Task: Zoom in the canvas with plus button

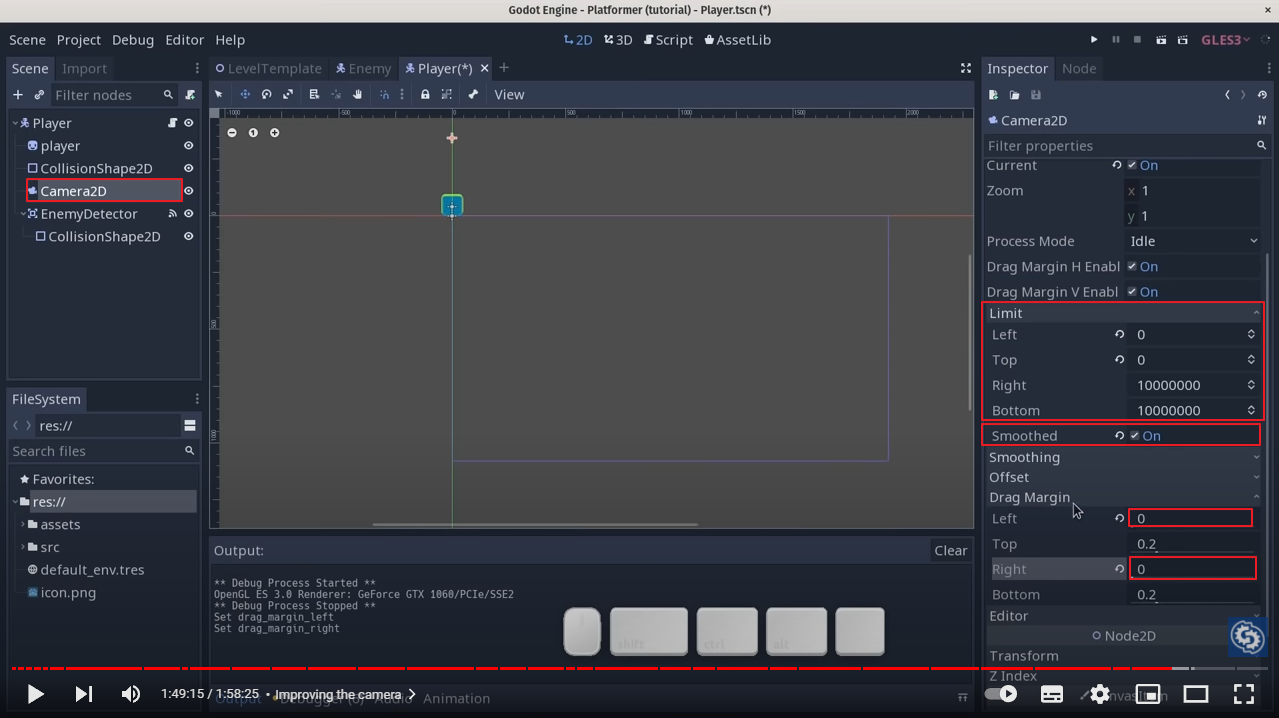Action: pos(274,132)
